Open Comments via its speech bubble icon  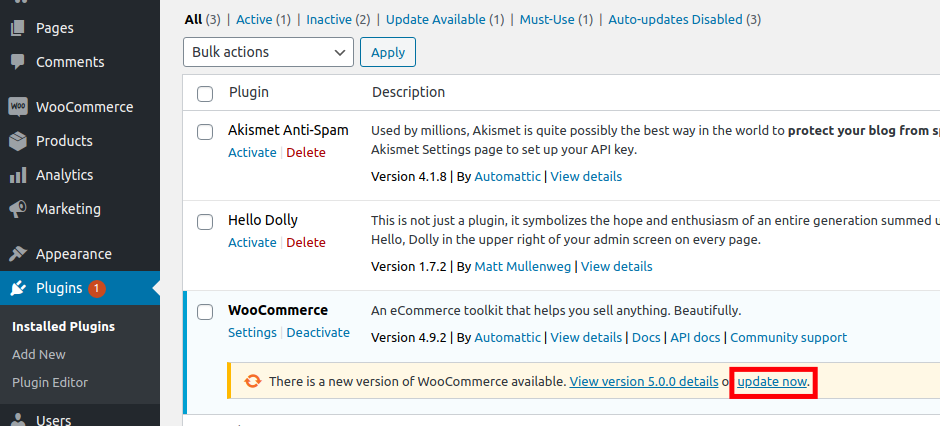point(18,62)
